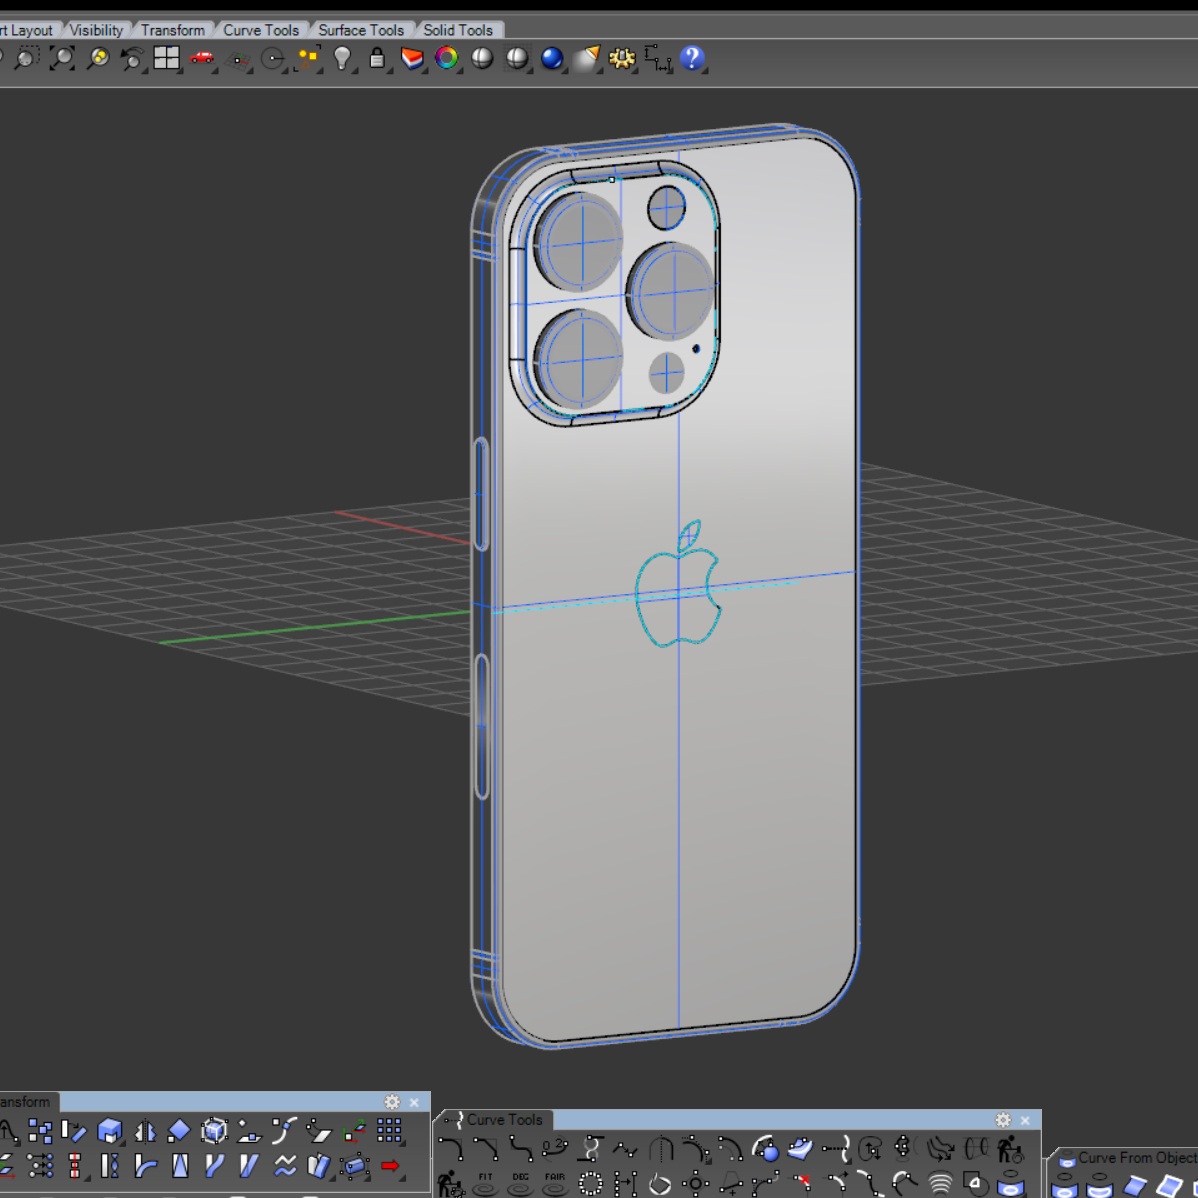Viewport: 1198px width, 1198px height.
Task: Click the red car icon in toolbar
Action: point(202,58)
